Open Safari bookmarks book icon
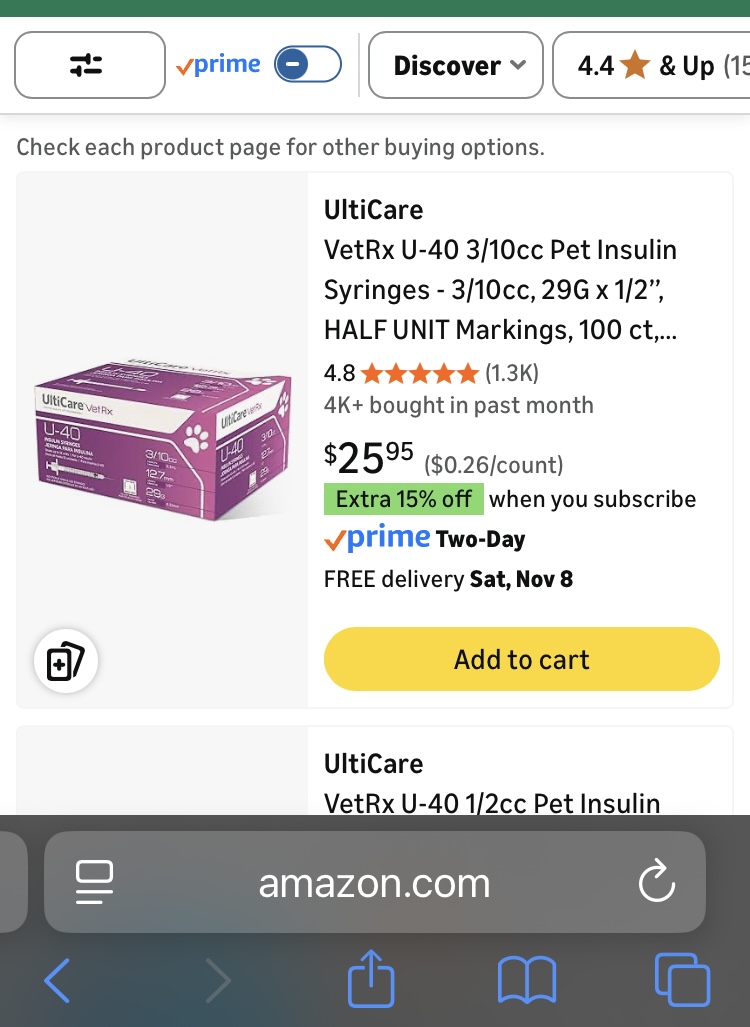Screen dimensions: 750x1027 pos(526,981)
